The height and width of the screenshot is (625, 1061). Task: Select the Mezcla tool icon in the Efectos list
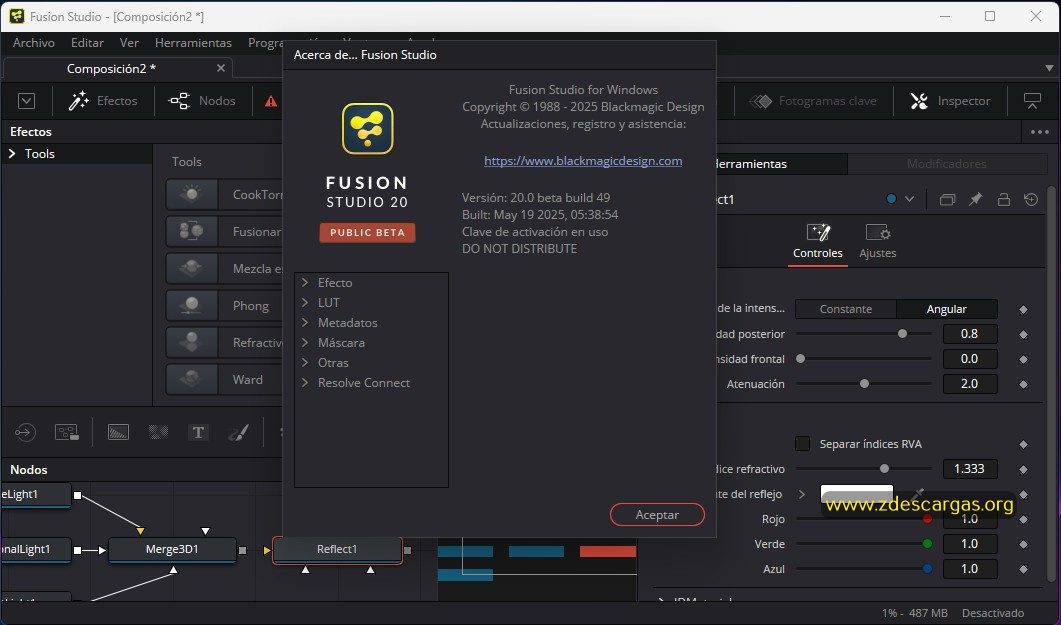[x=192, y=269]
